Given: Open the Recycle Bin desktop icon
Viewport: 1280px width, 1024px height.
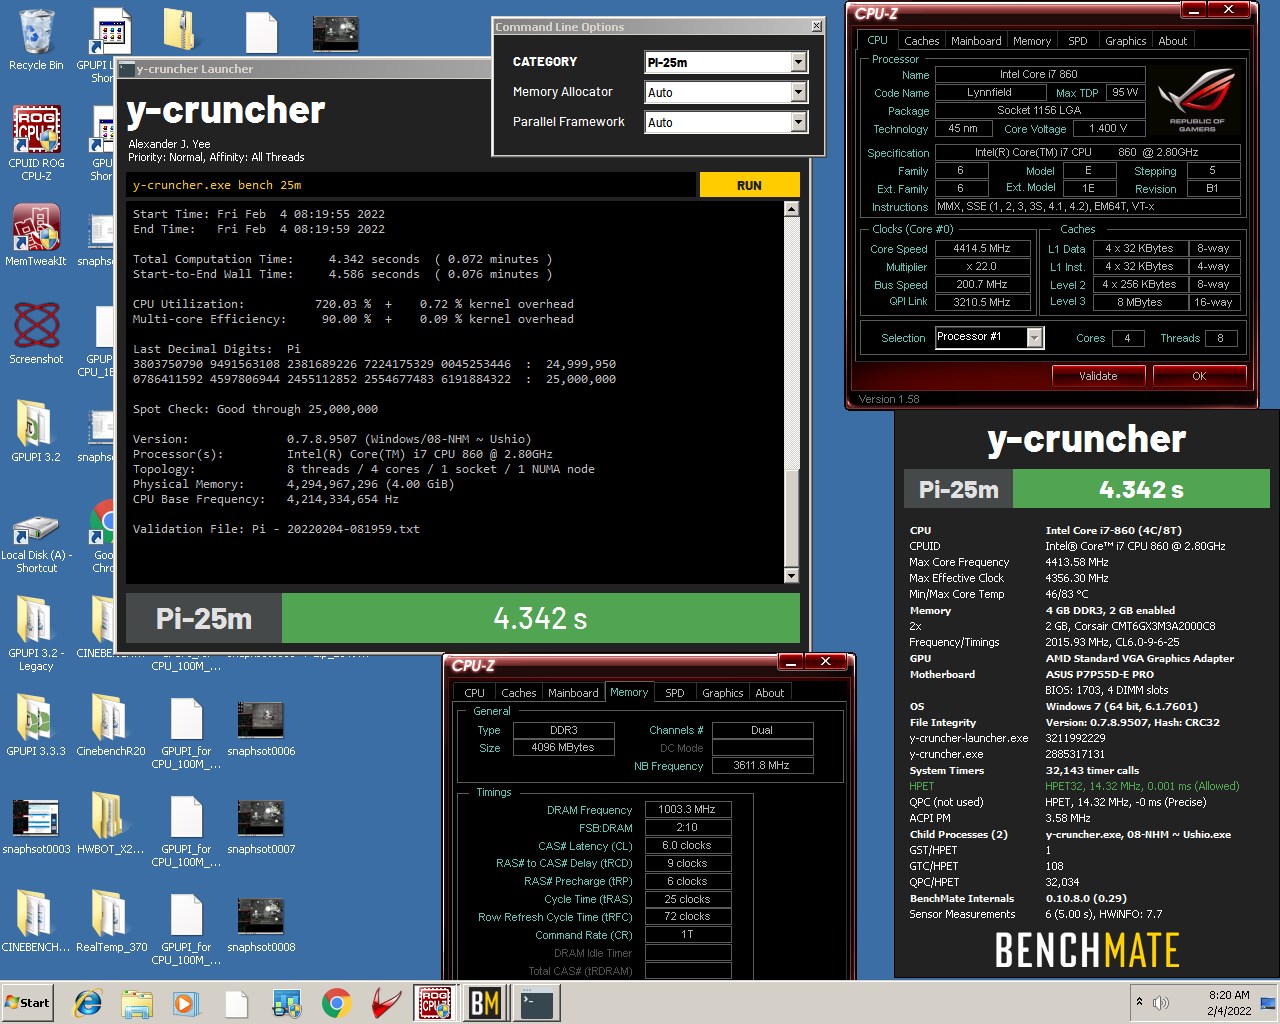Looking at the screenshot, I should [36, 40].
